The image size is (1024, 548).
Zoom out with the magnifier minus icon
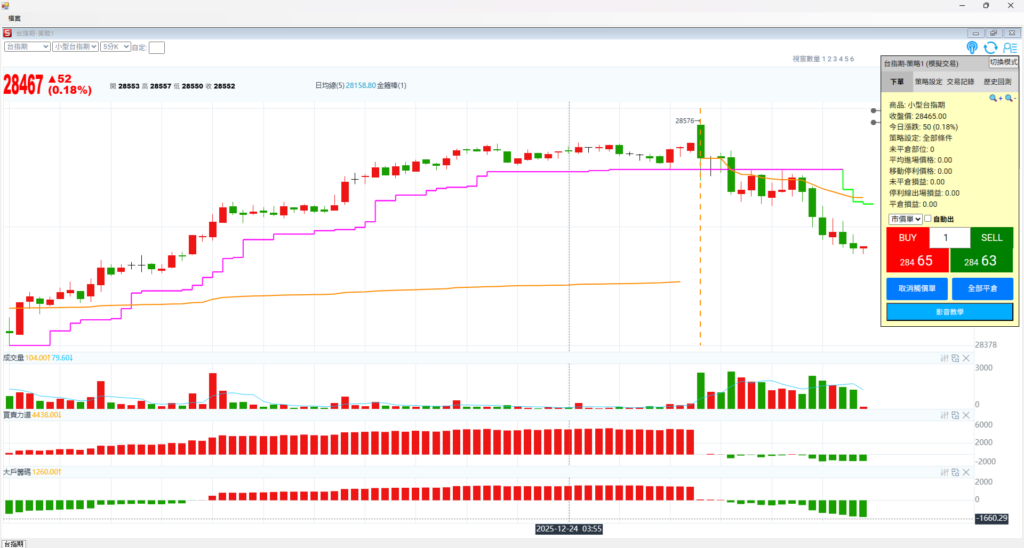pyautogui.click(x=1010, y=98)
